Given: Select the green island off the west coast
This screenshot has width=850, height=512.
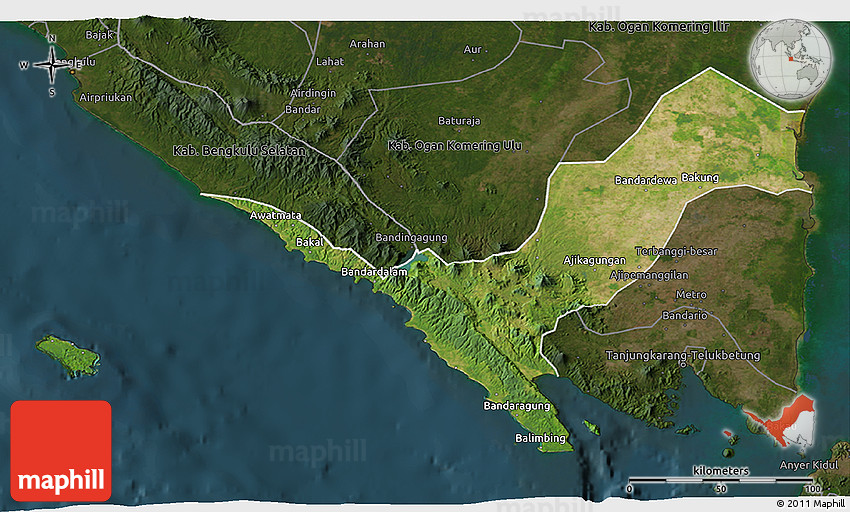Looking at the screenshot, I should [68, 353].
